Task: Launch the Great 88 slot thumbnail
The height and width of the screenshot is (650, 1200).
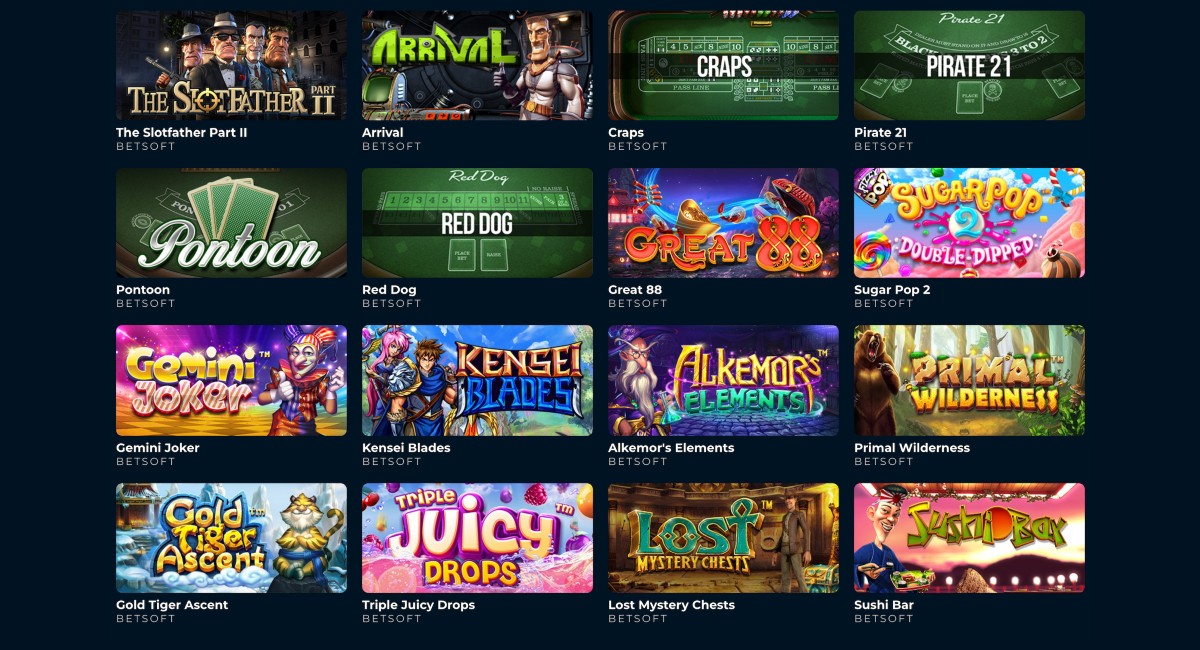Action: click(723, 223)
